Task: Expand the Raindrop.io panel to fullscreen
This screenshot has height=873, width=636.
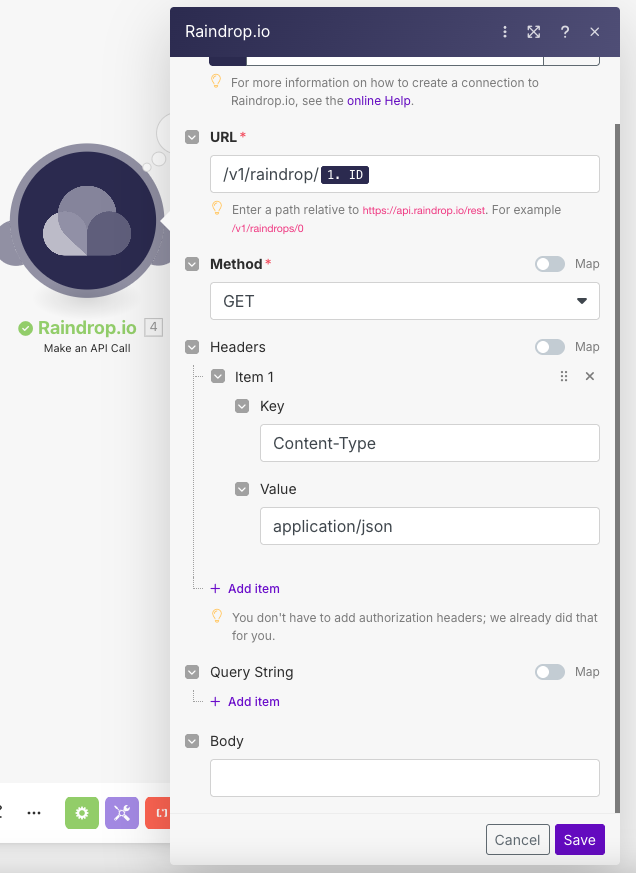Action: (534, 32)
